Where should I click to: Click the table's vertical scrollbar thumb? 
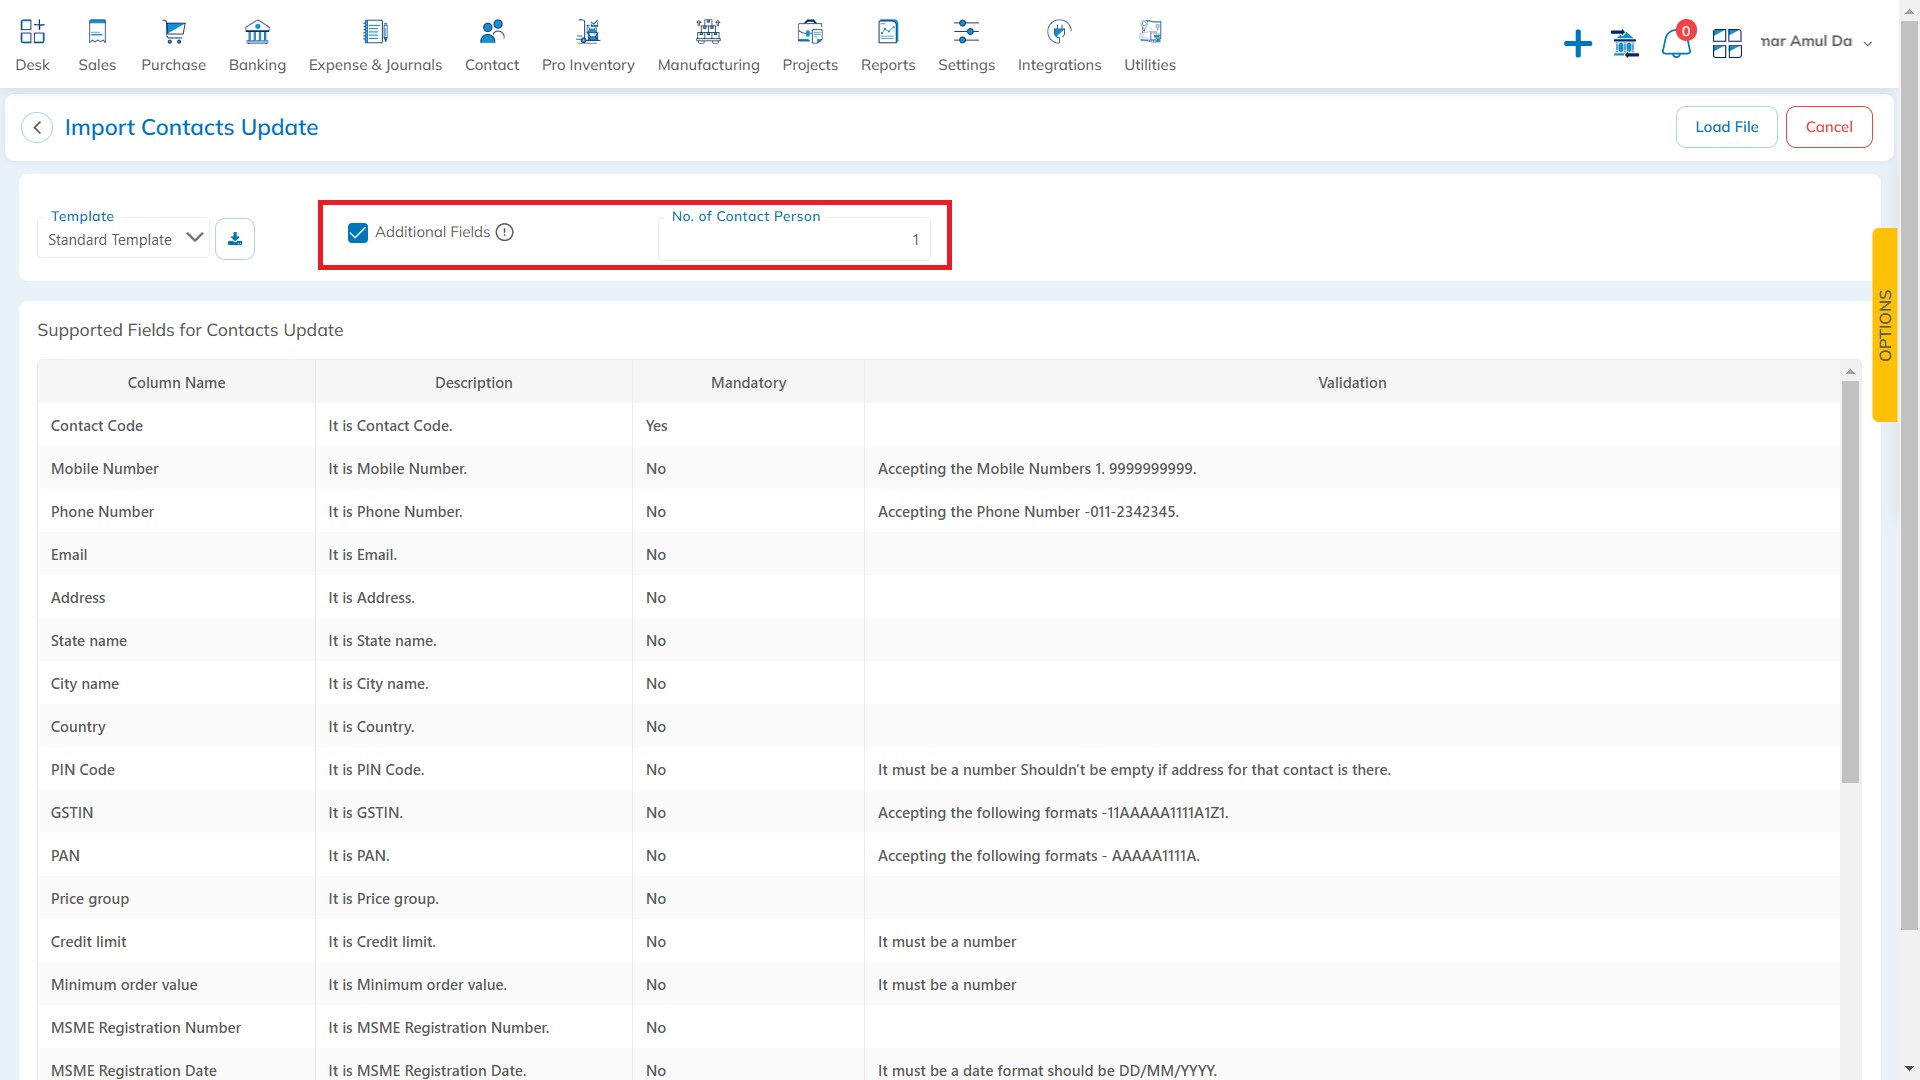pos(1850,582)
